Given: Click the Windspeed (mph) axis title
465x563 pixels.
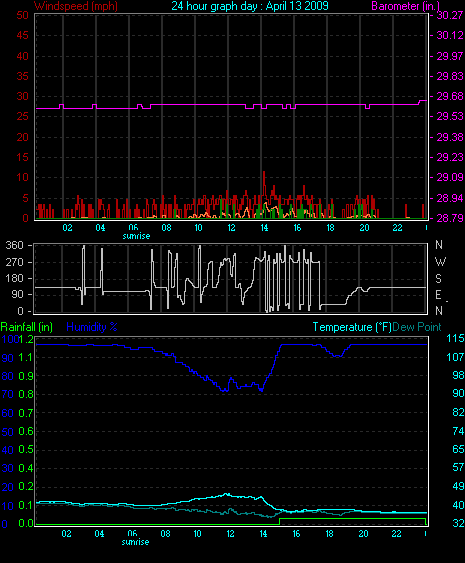Looking at the screenshot, I should coord(76,6).
